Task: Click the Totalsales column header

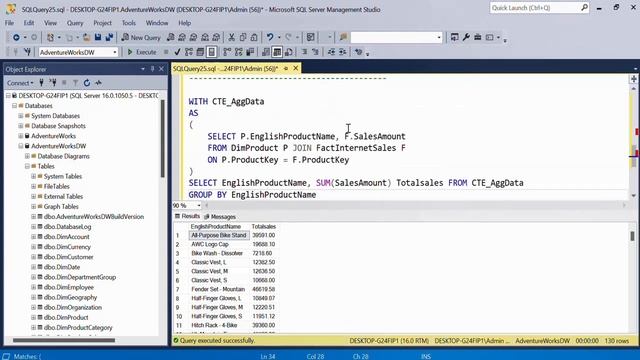Action: pyautogui.click(x=264, y=227)
